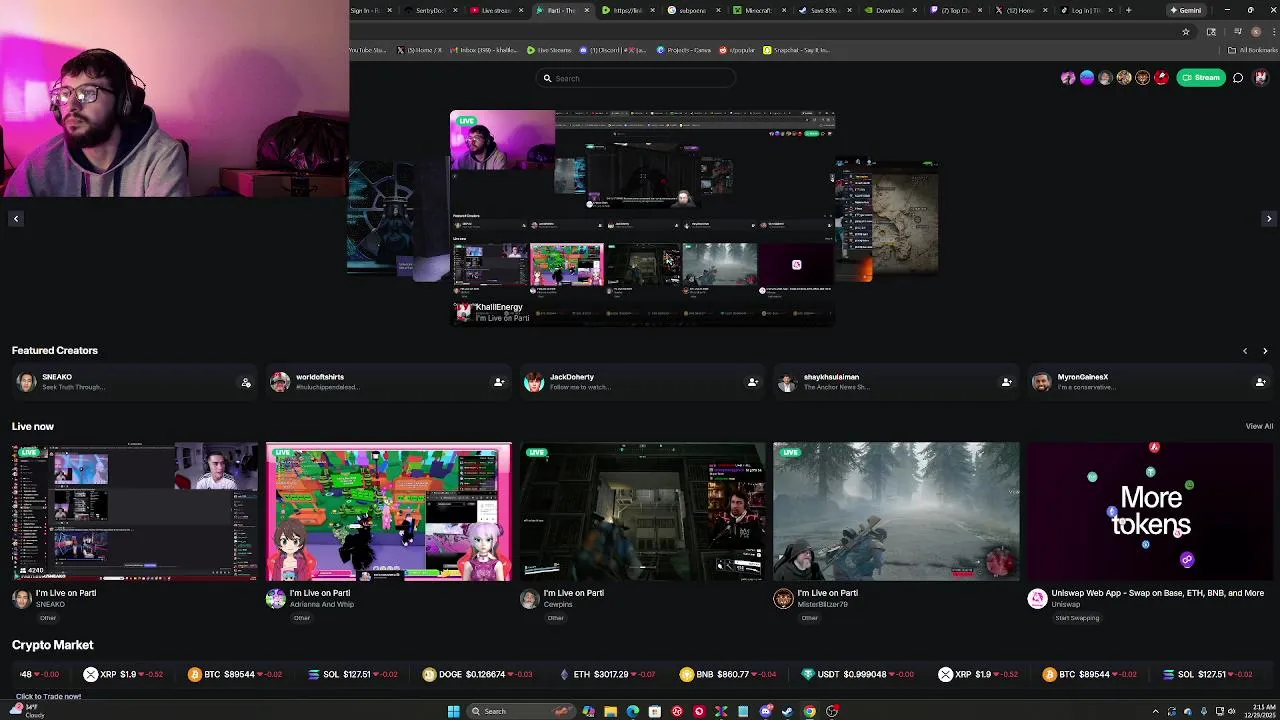Click Start Swapping under the Uniswap ad
The height and width of the screenshot is (720, 1280).
point(1077,618)
